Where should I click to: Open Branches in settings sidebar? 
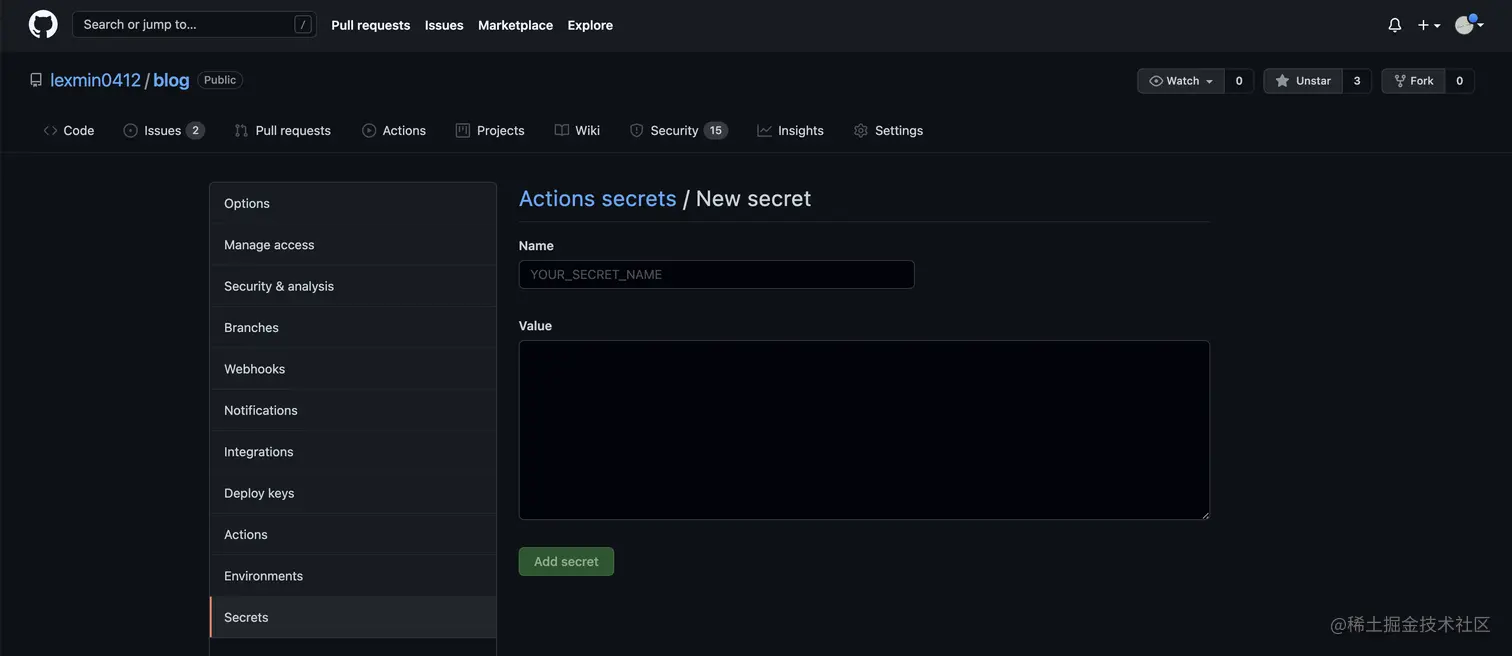[x=353, y=328]
